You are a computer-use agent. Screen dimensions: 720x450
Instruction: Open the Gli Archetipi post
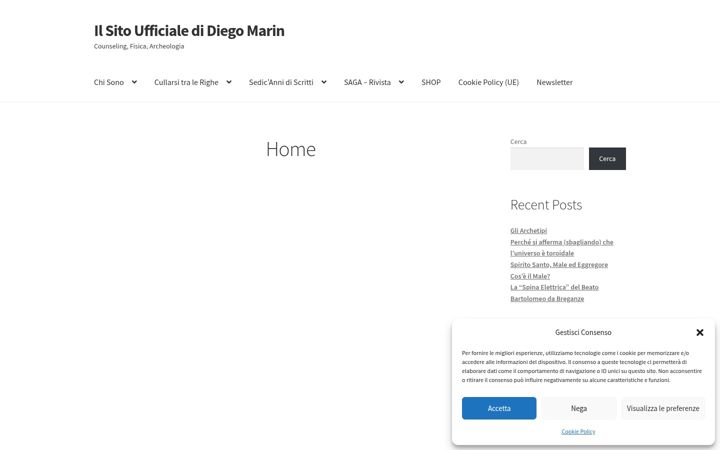pos(529,231)
